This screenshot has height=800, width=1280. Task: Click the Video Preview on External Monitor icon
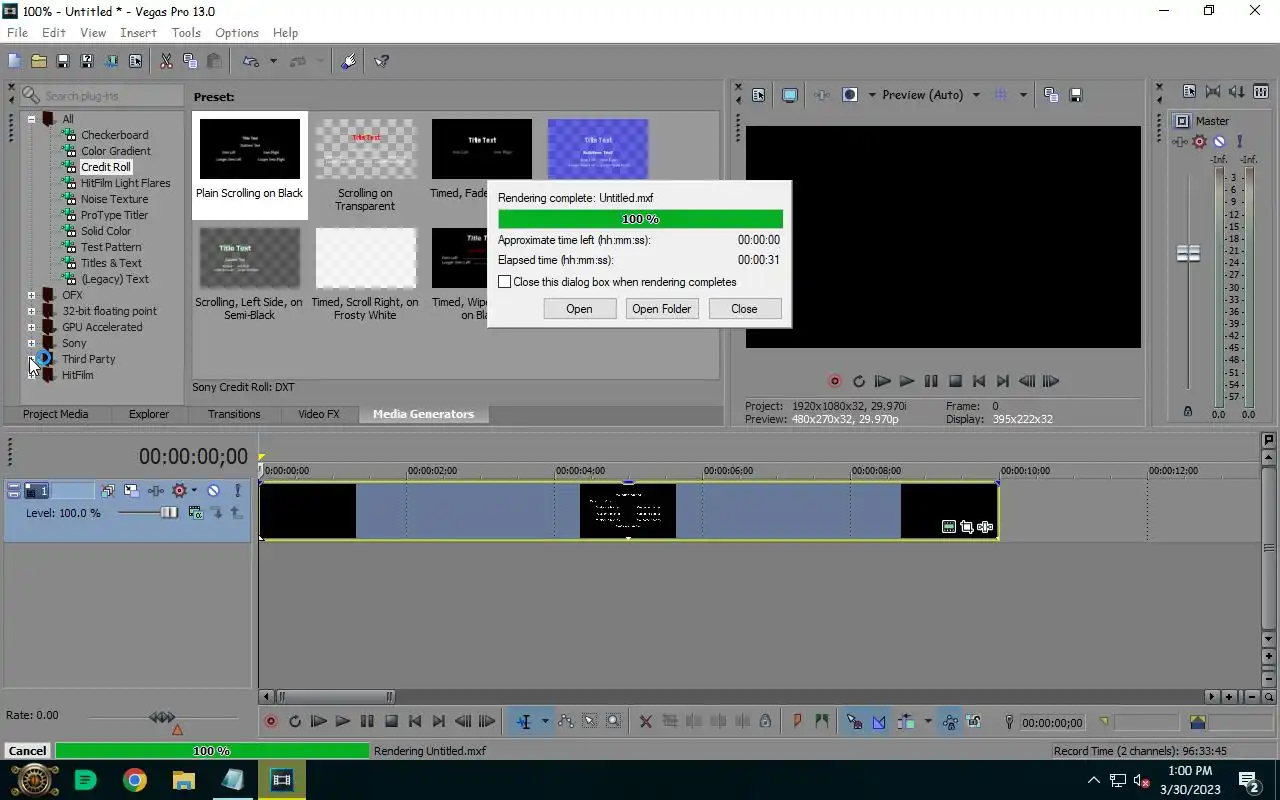790,95
